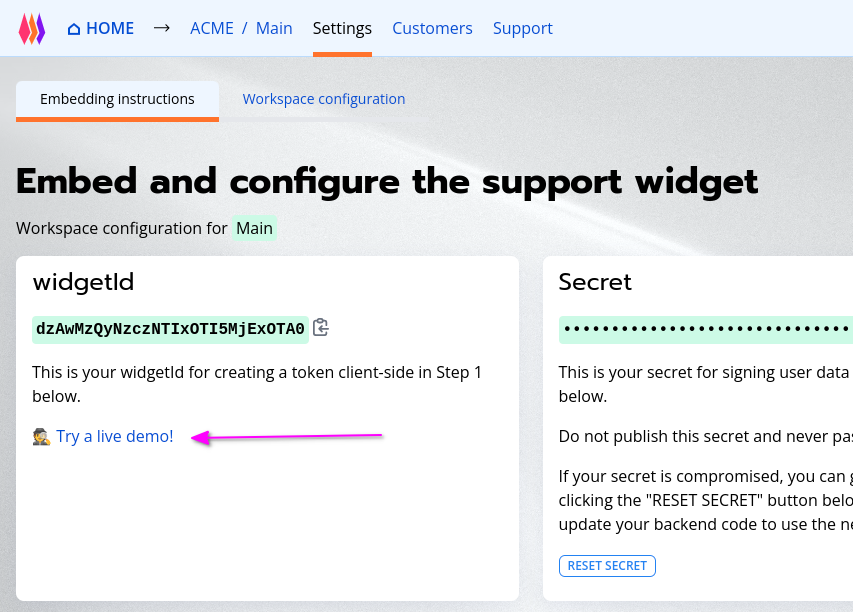Click the widgetId card heading
The height and width of the screenshot is (612, 853).
[x=83, y=282]
